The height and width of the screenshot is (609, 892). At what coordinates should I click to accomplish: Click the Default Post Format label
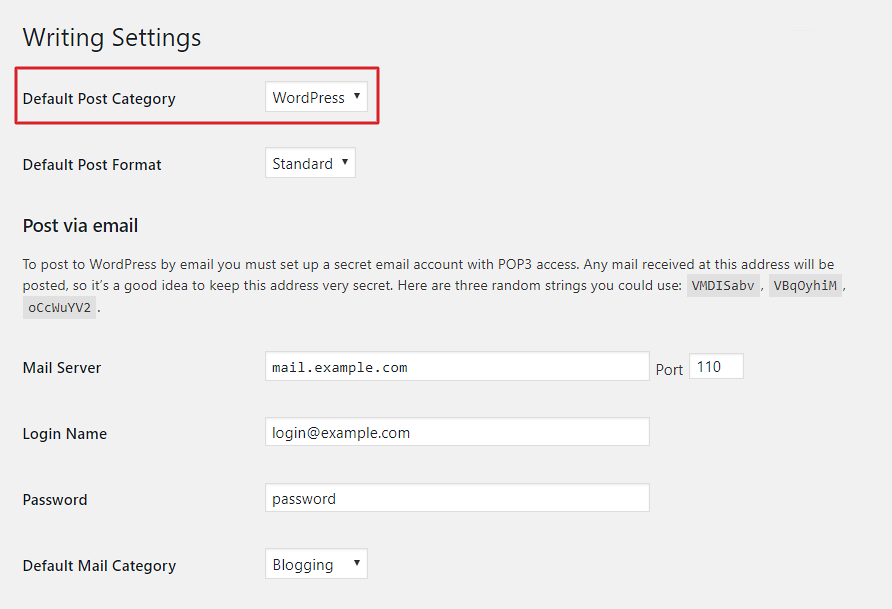pyautogui.click(x=92, y=165)
